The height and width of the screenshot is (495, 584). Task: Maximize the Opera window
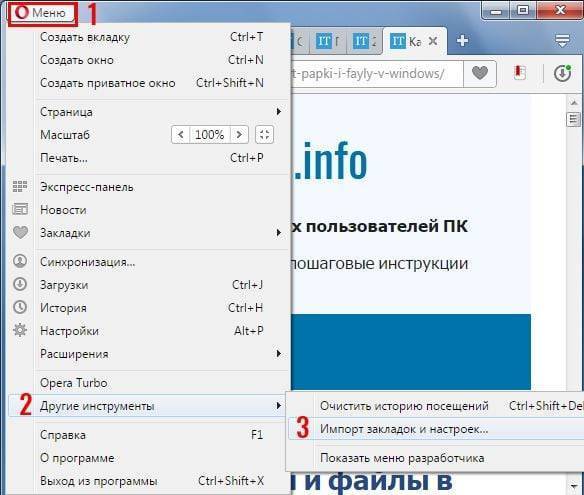point(523,10)
